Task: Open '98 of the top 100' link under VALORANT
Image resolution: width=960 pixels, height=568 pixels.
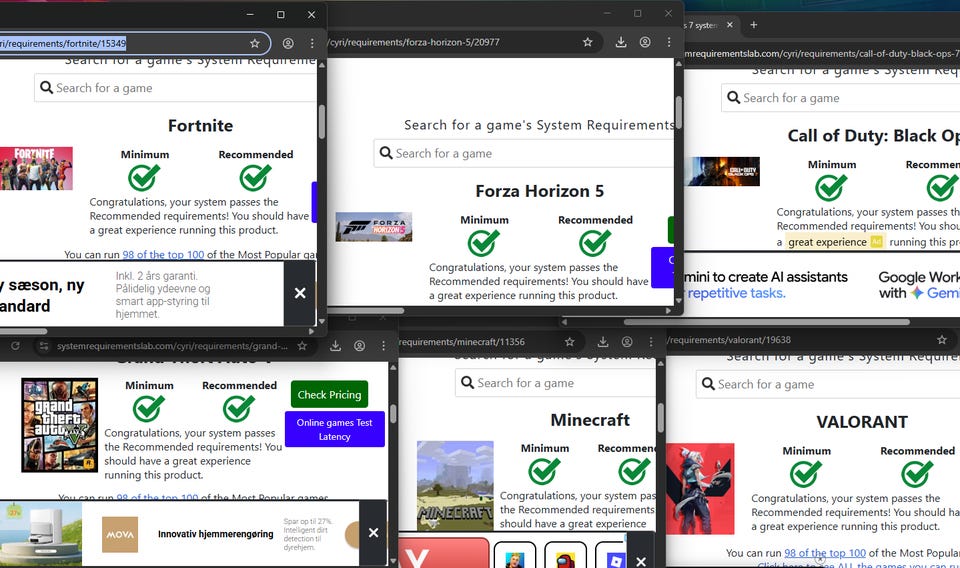Action: point(824,553)
